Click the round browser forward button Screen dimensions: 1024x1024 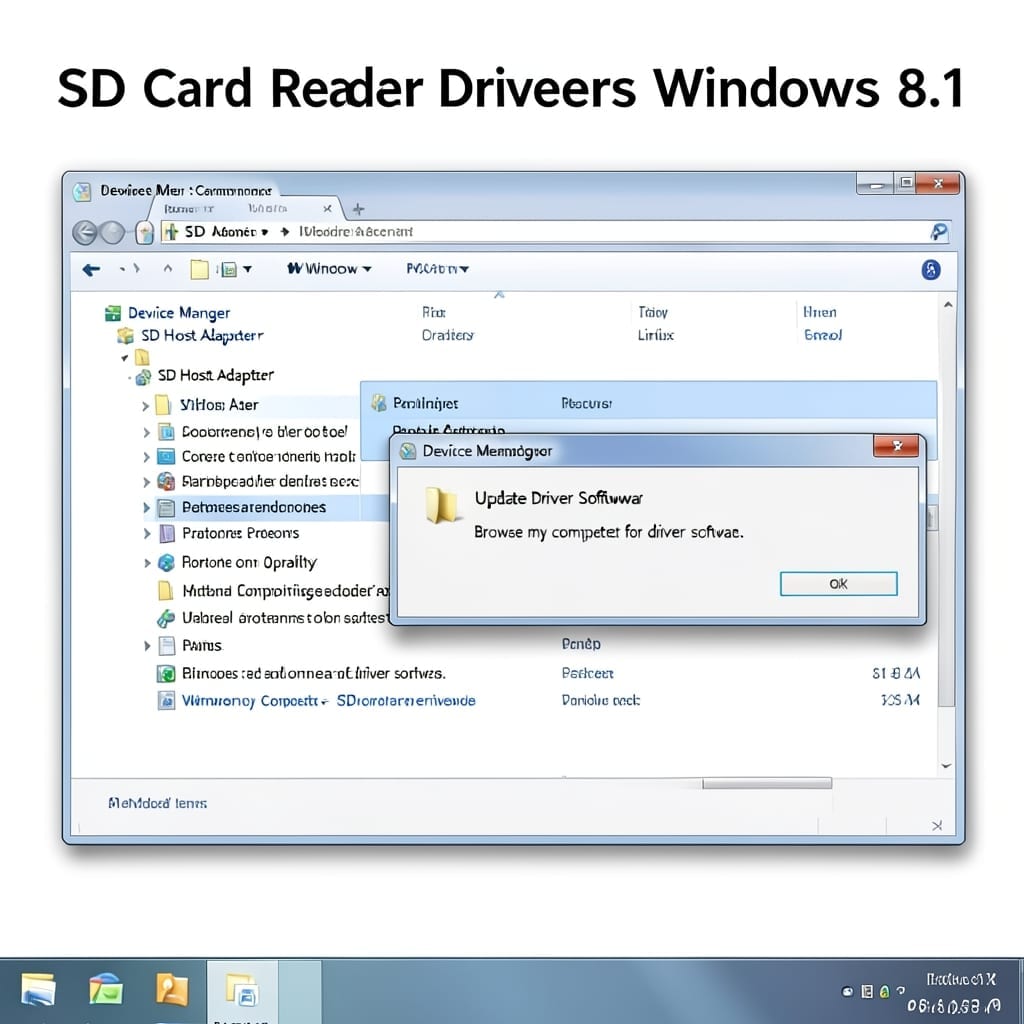[x=112, y=232]
